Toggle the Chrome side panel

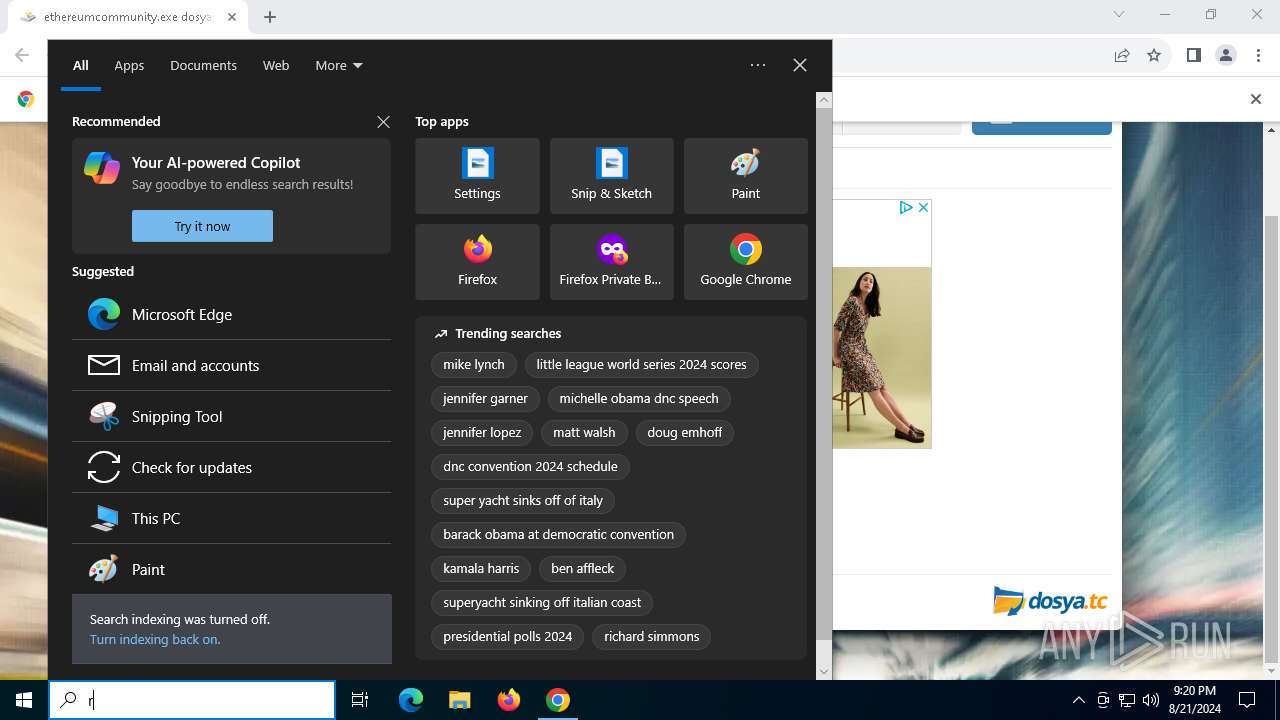pos(1193,55)
